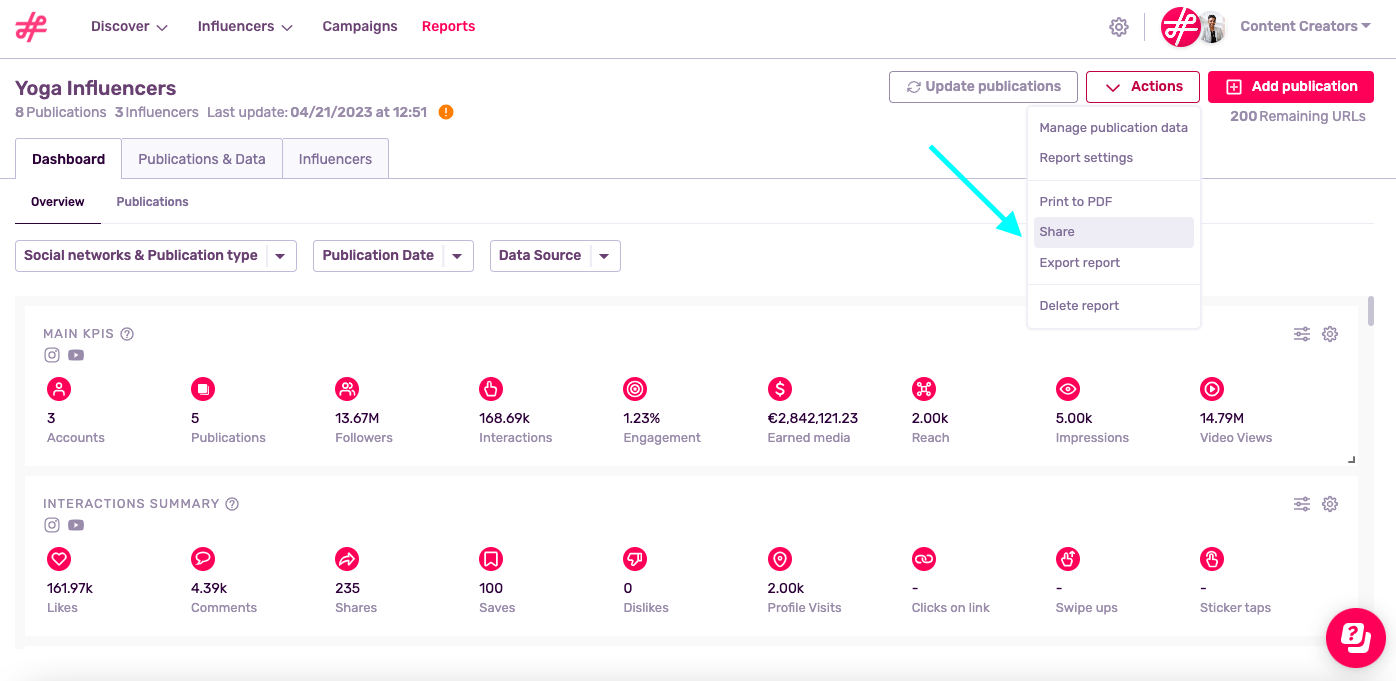This screenshot has width=1396, height=681.
Task: Switch to the Publications & Data tab
Action: tap(202, 158)
